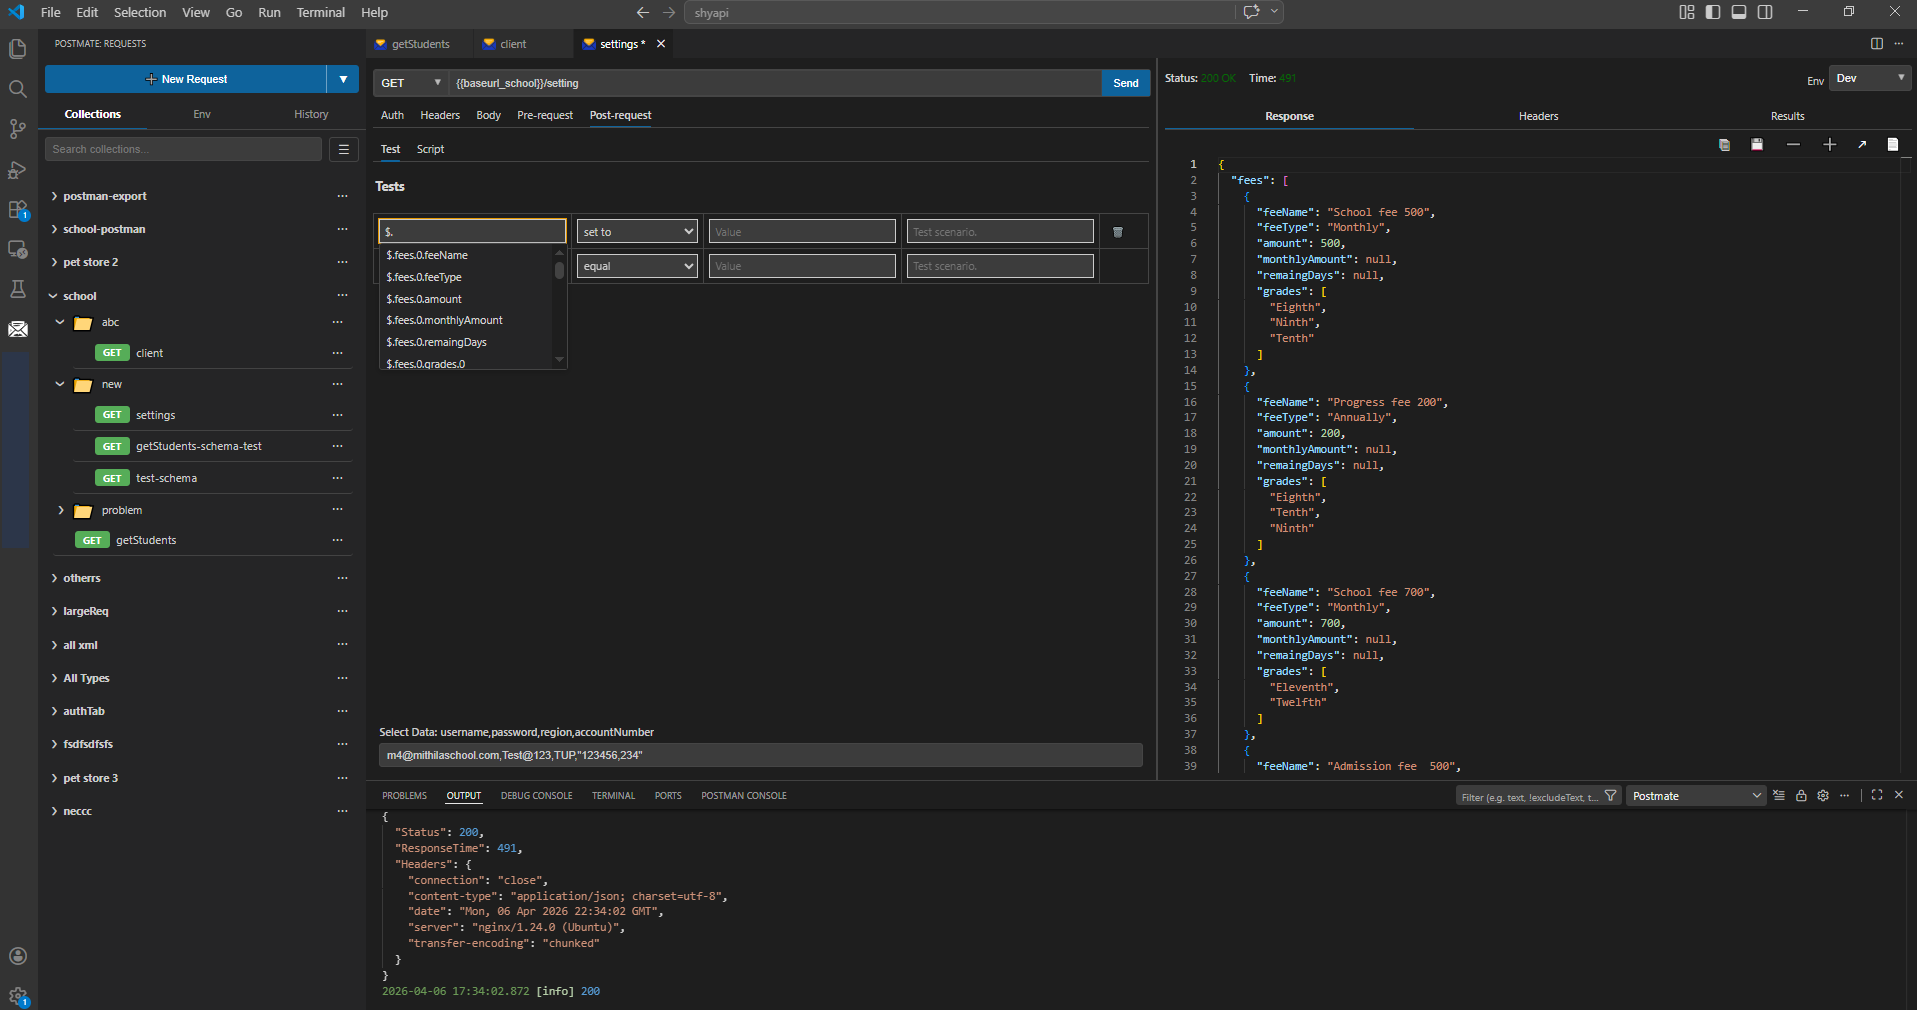
Task: Delete the test row using the trash icon
Action: pyautogui.click(x=1117, y=231)
